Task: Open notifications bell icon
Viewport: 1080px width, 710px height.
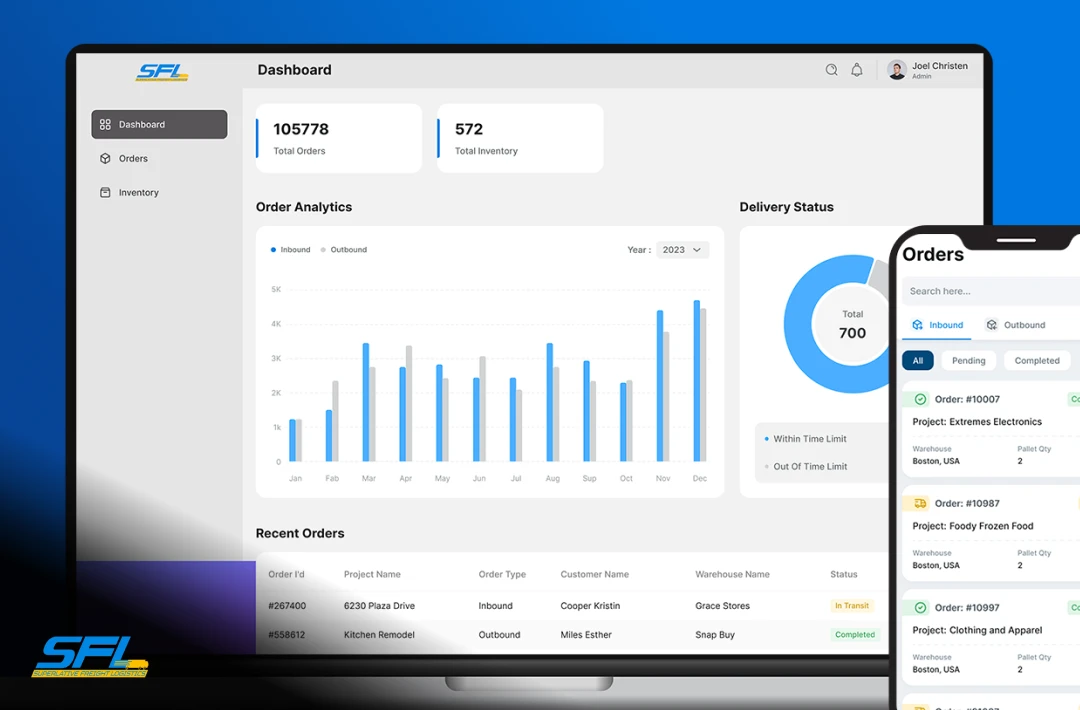Action: coord(857,70)
